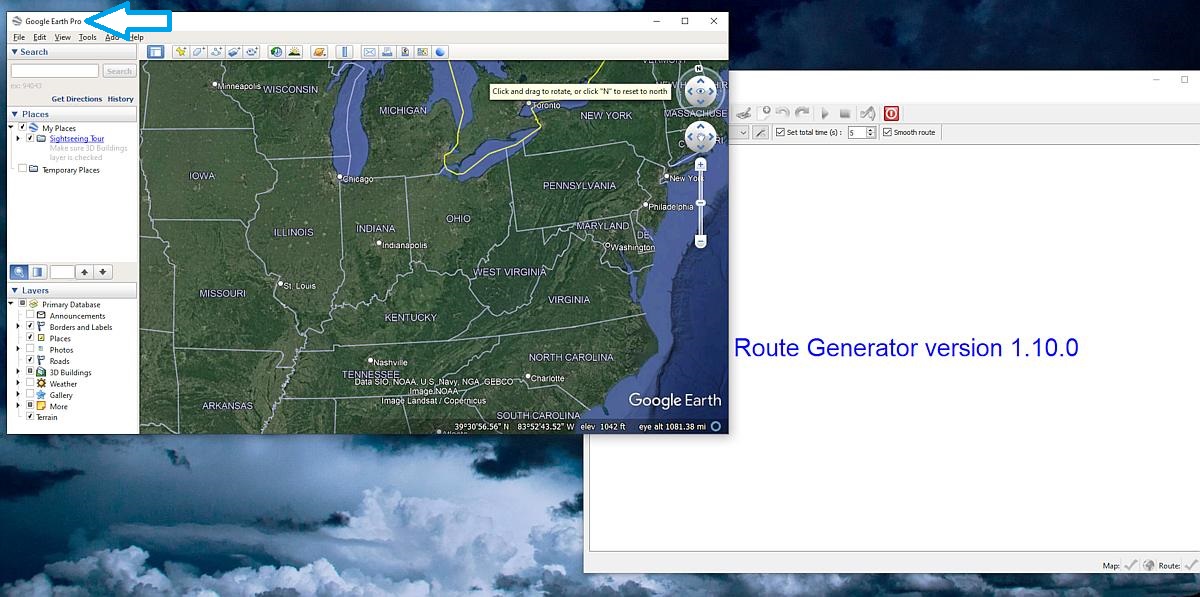
Task: Open the Edit menu
Action: pyautogui.click(x=40, y=37)
